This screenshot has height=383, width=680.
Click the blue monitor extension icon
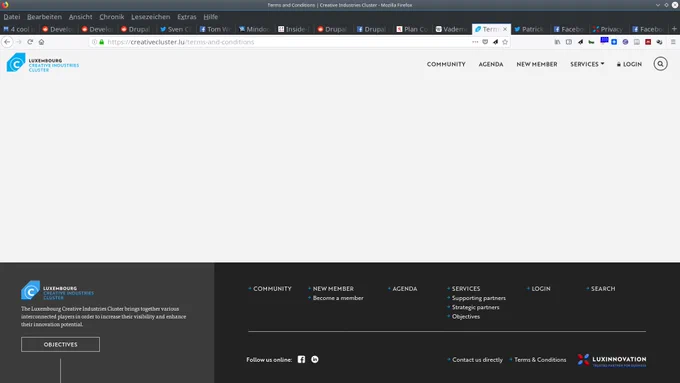604,41
